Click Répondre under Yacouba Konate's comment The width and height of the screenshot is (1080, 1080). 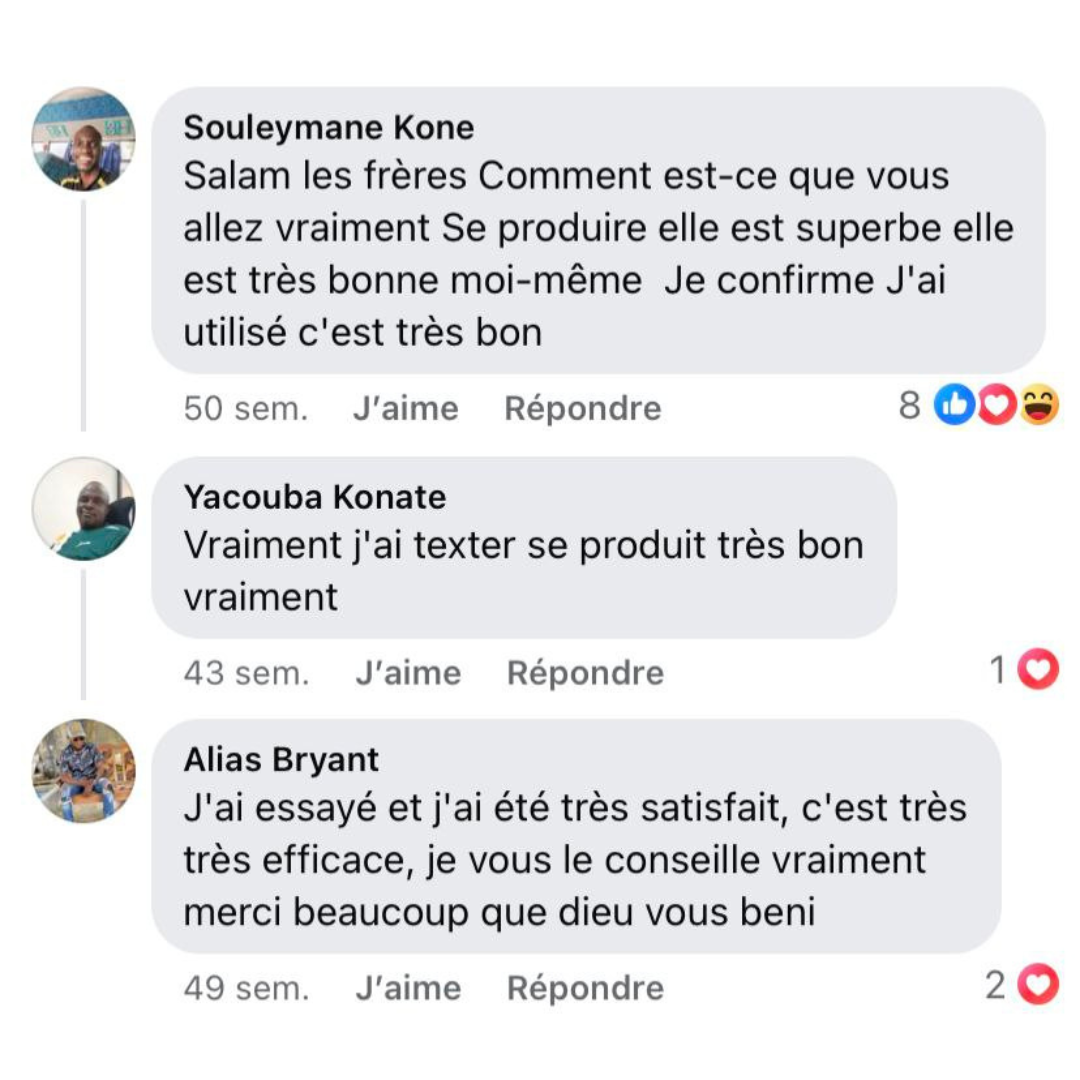pyautogui.click(x=585, y=673)
